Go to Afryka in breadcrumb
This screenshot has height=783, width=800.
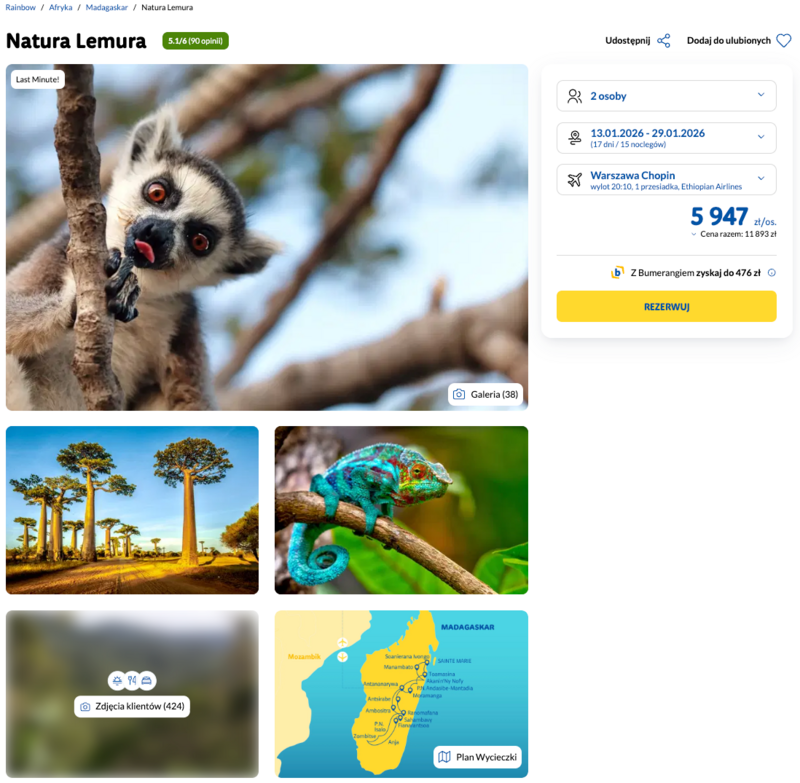(x=60, y=8)
